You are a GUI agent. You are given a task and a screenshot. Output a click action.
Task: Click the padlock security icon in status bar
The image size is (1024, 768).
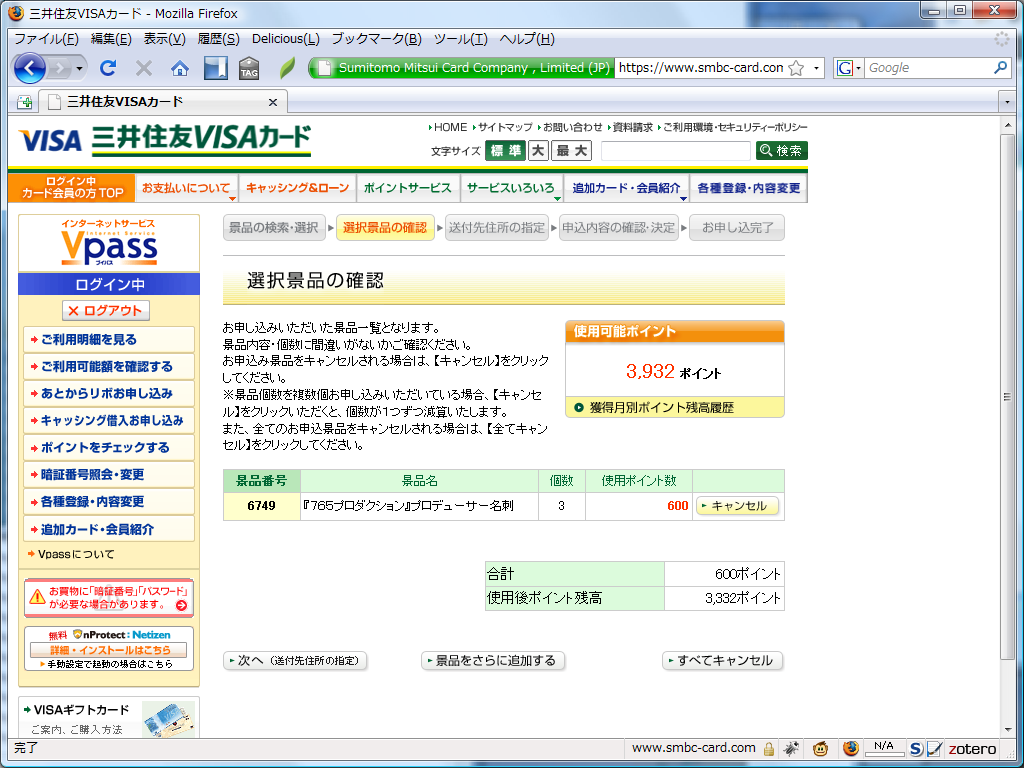(769, 748)
